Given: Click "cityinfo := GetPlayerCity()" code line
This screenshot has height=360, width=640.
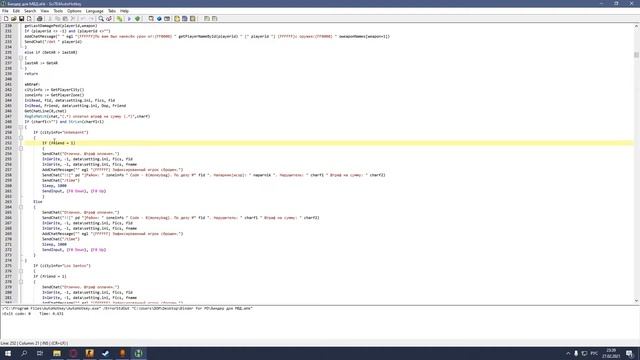Looking at the screenshot, I should pos(54,89).
